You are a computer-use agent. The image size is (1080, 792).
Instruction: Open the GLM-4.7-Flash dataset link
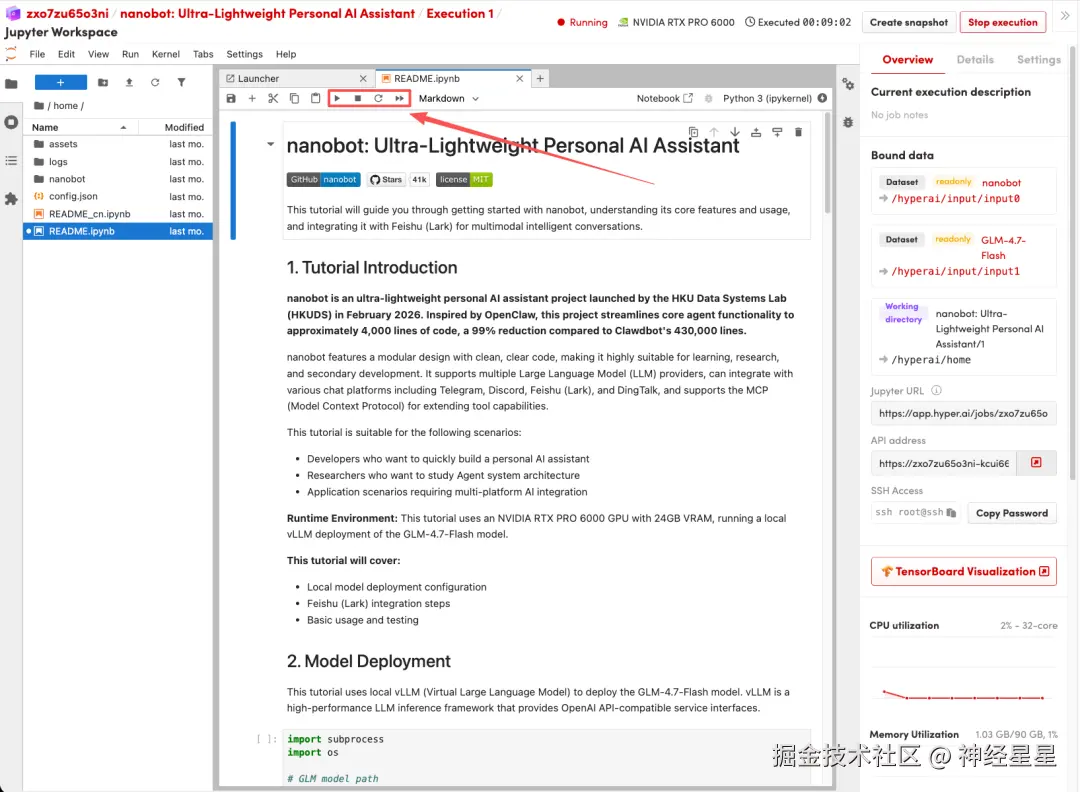click(x=1003, y=247)
